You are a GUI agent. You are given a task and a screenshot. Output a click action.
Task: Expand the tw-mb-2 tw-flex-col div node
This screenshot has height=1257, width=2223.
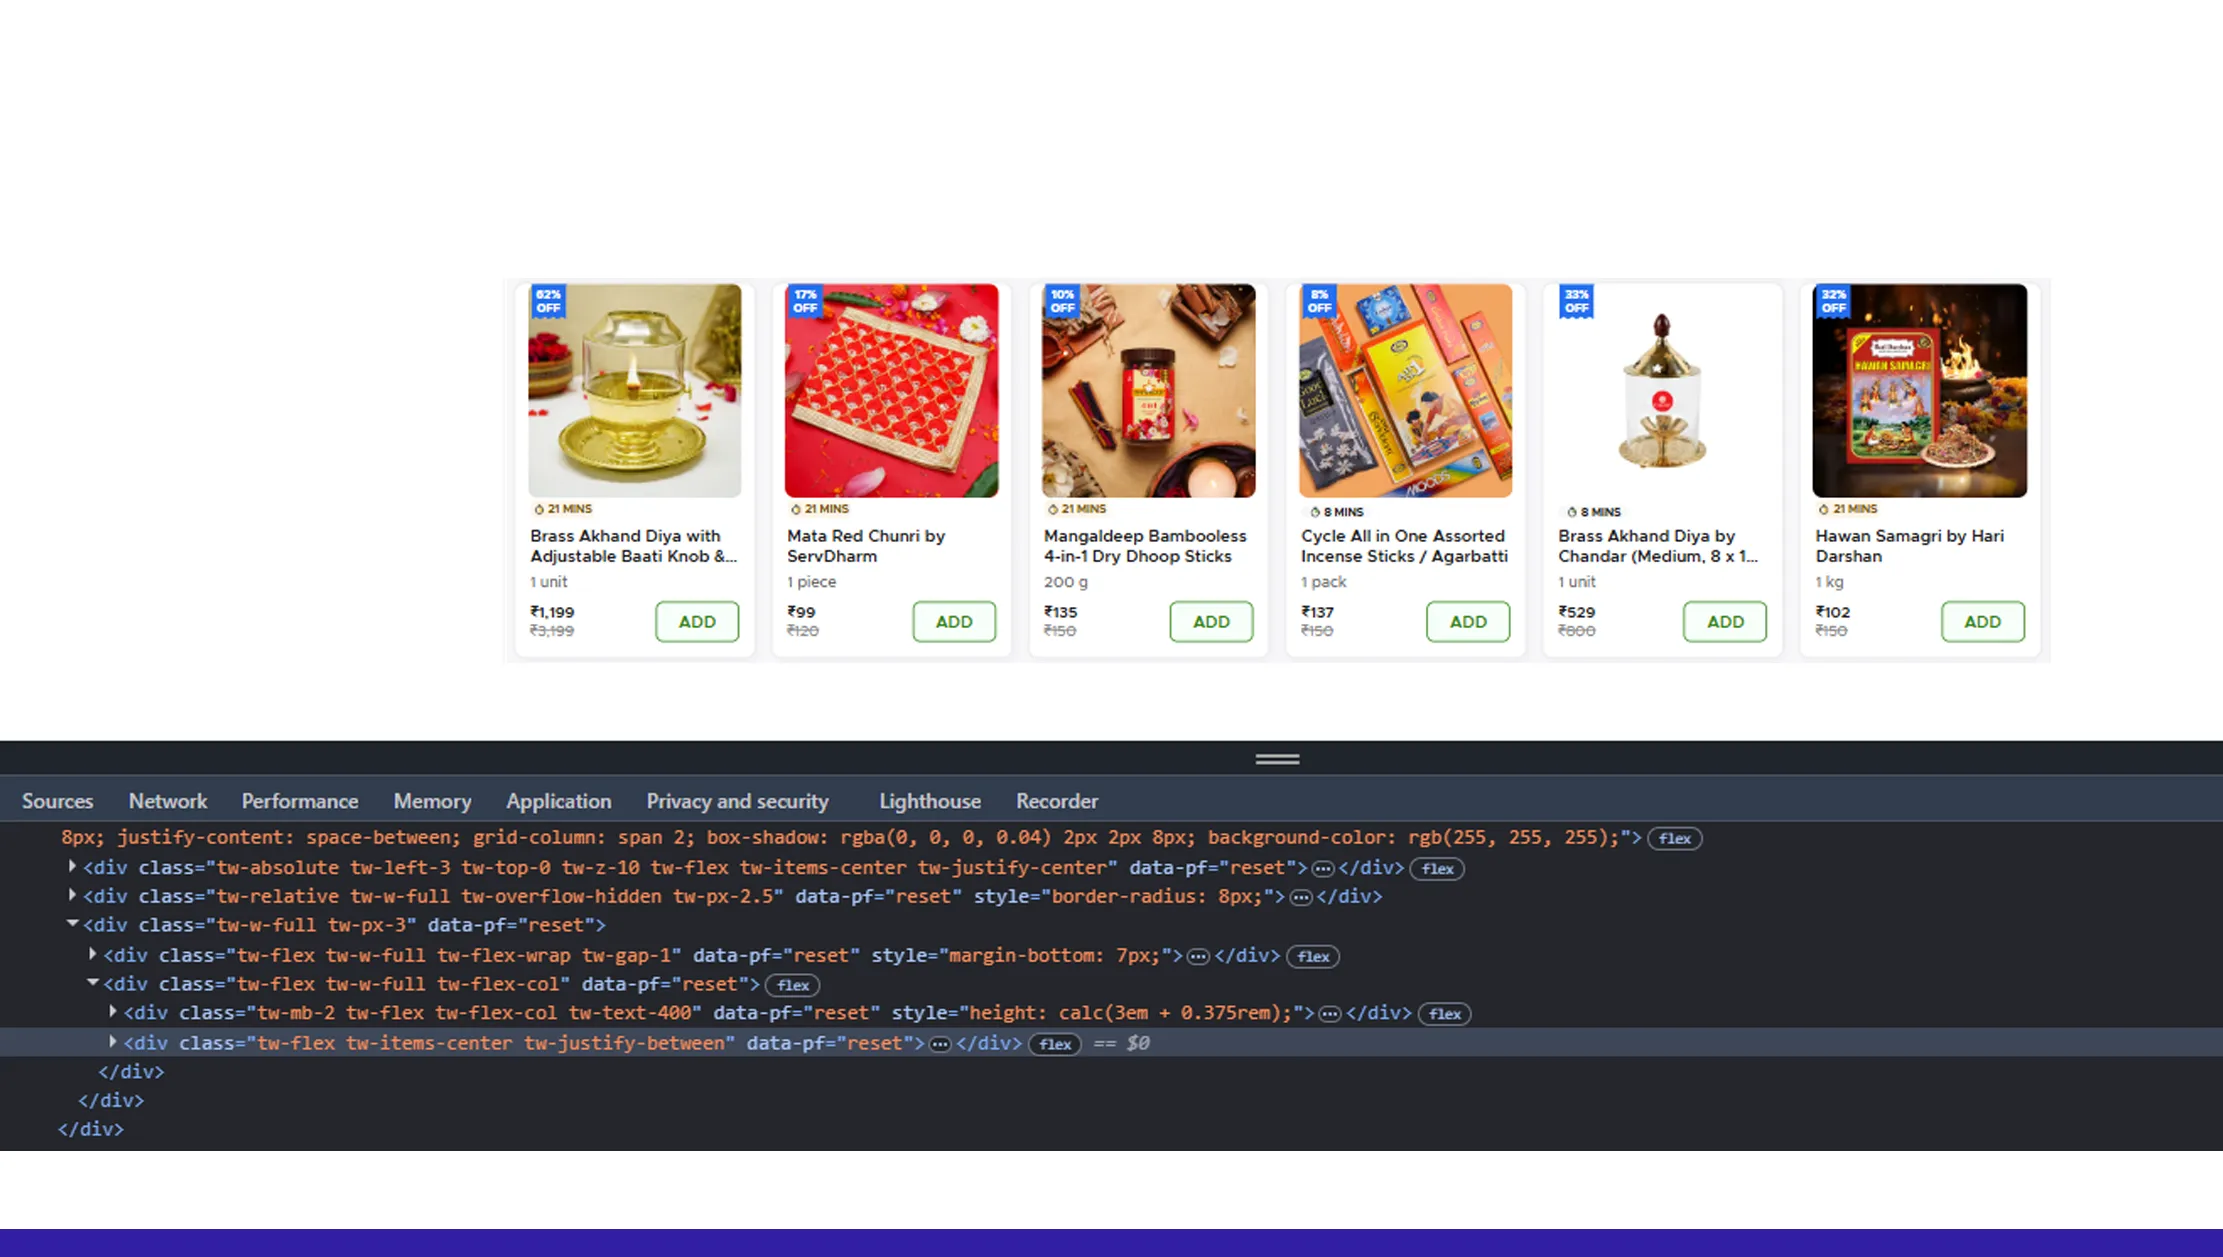point(111,1012)
